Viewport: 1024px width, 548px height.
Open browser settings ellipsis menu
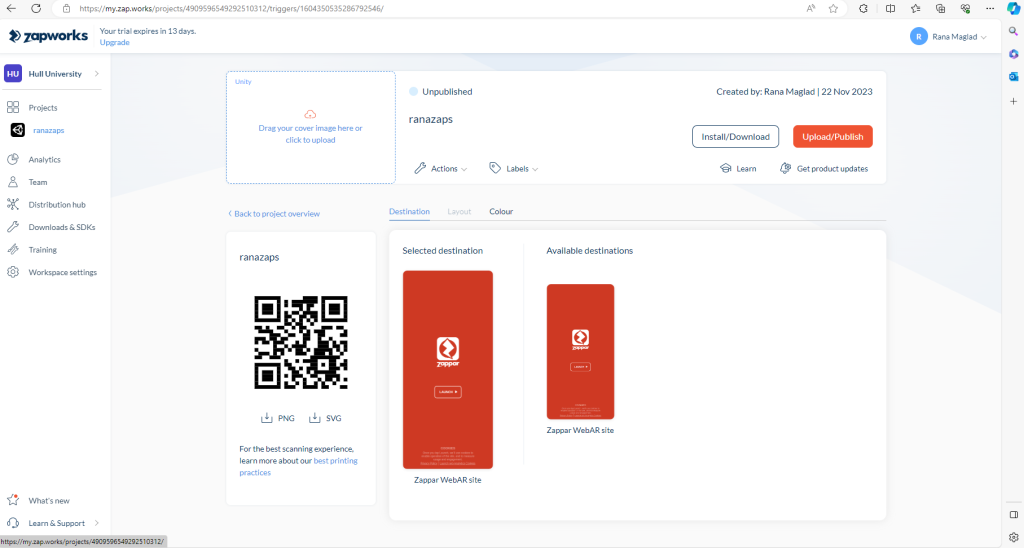tap(990, 8)
